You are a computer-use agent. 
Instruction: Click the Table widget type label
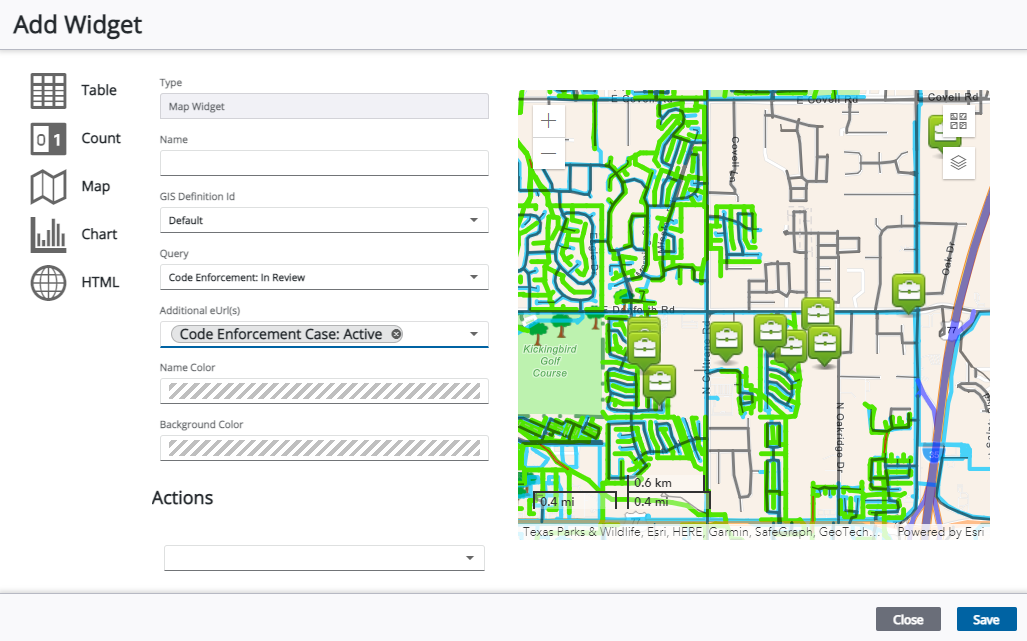(99, 90)
